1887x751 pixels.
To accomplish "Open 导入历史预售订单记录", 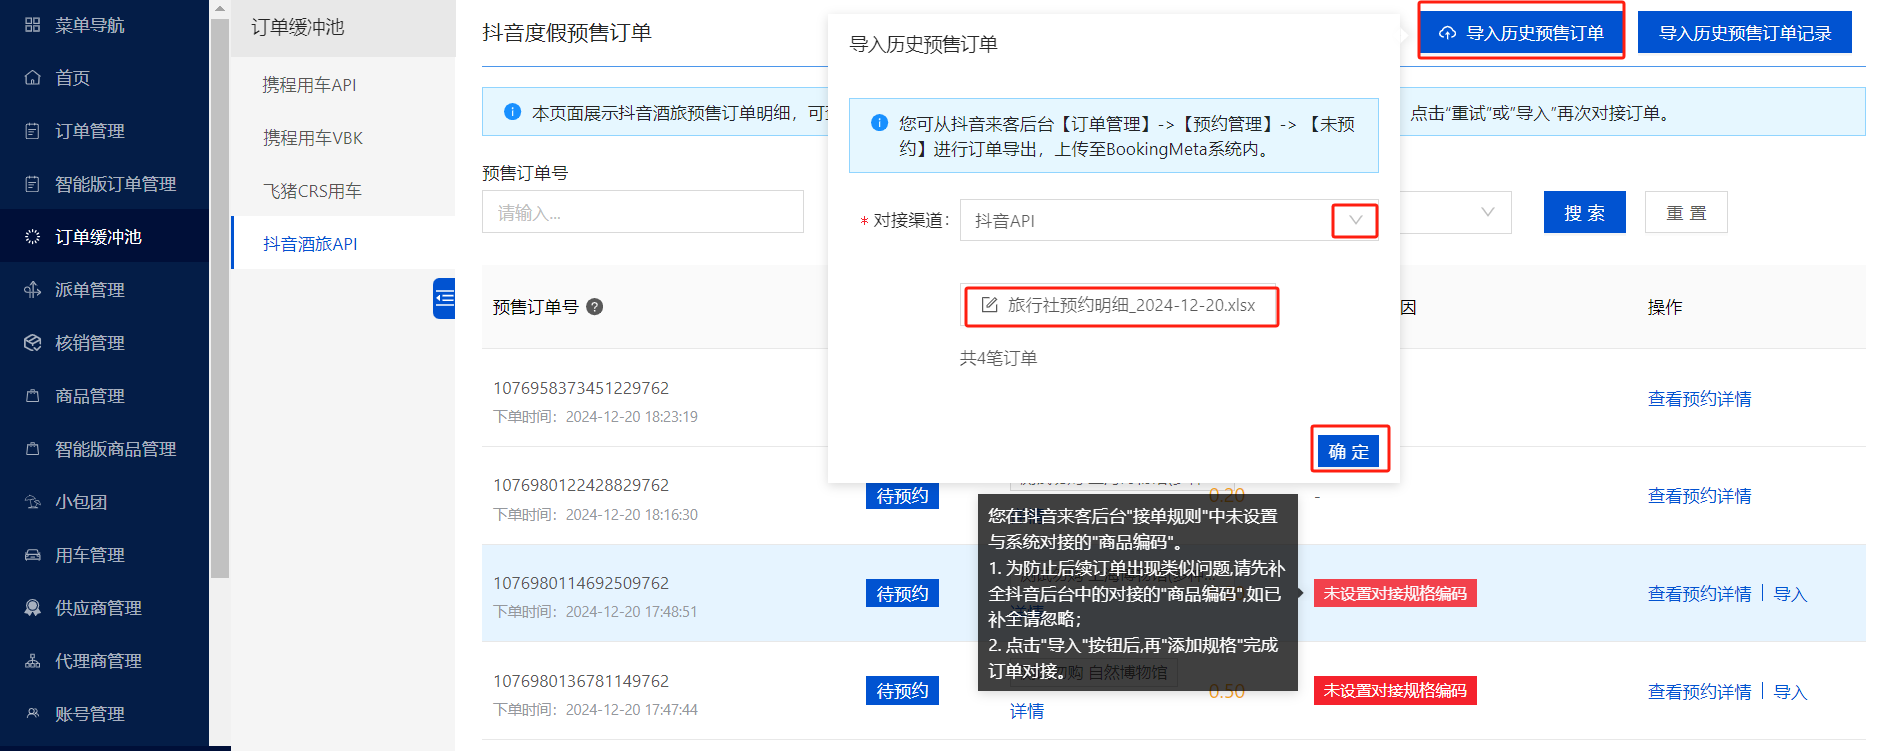I will pyautogui.click(x=1744, y=33).
